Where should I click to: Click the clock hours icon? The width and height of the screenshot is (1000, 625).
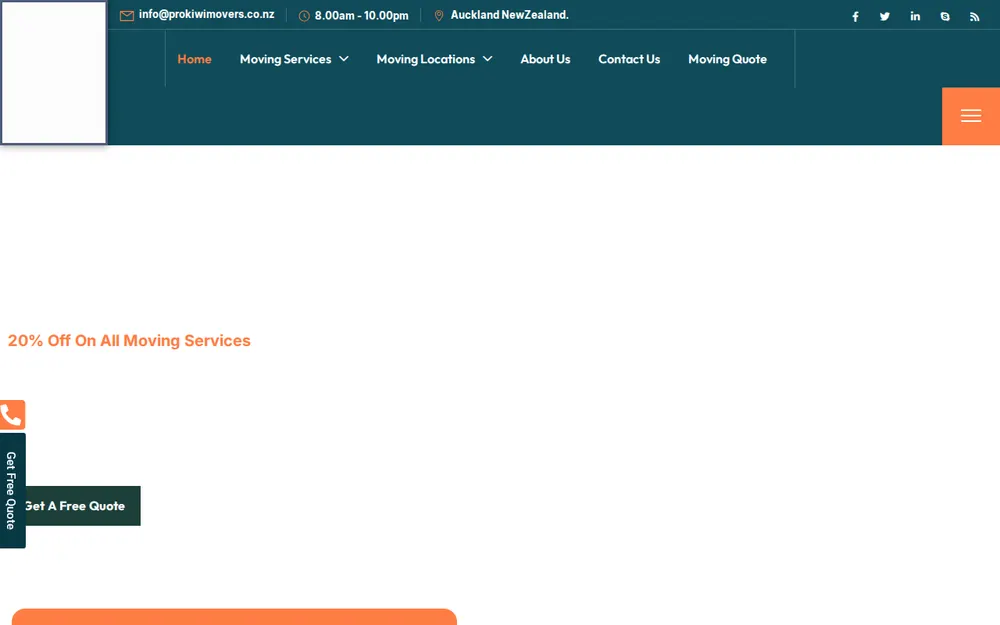[x=304, y=16]
